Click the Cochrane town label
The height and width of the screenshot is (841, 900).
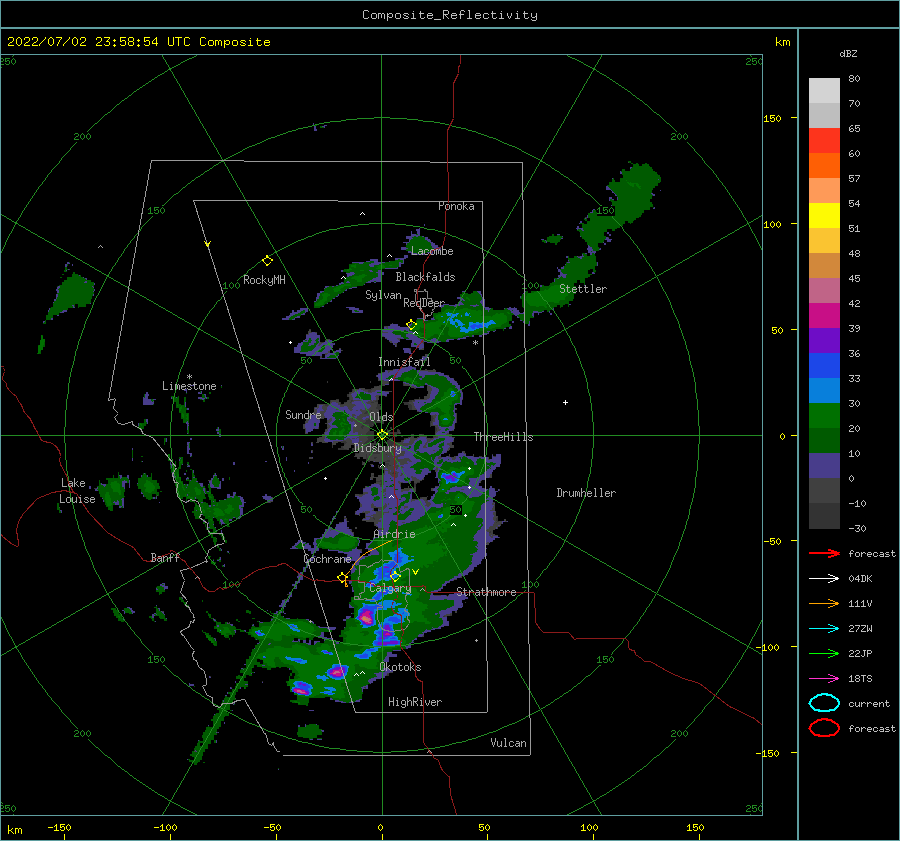(x=327, y=559)
